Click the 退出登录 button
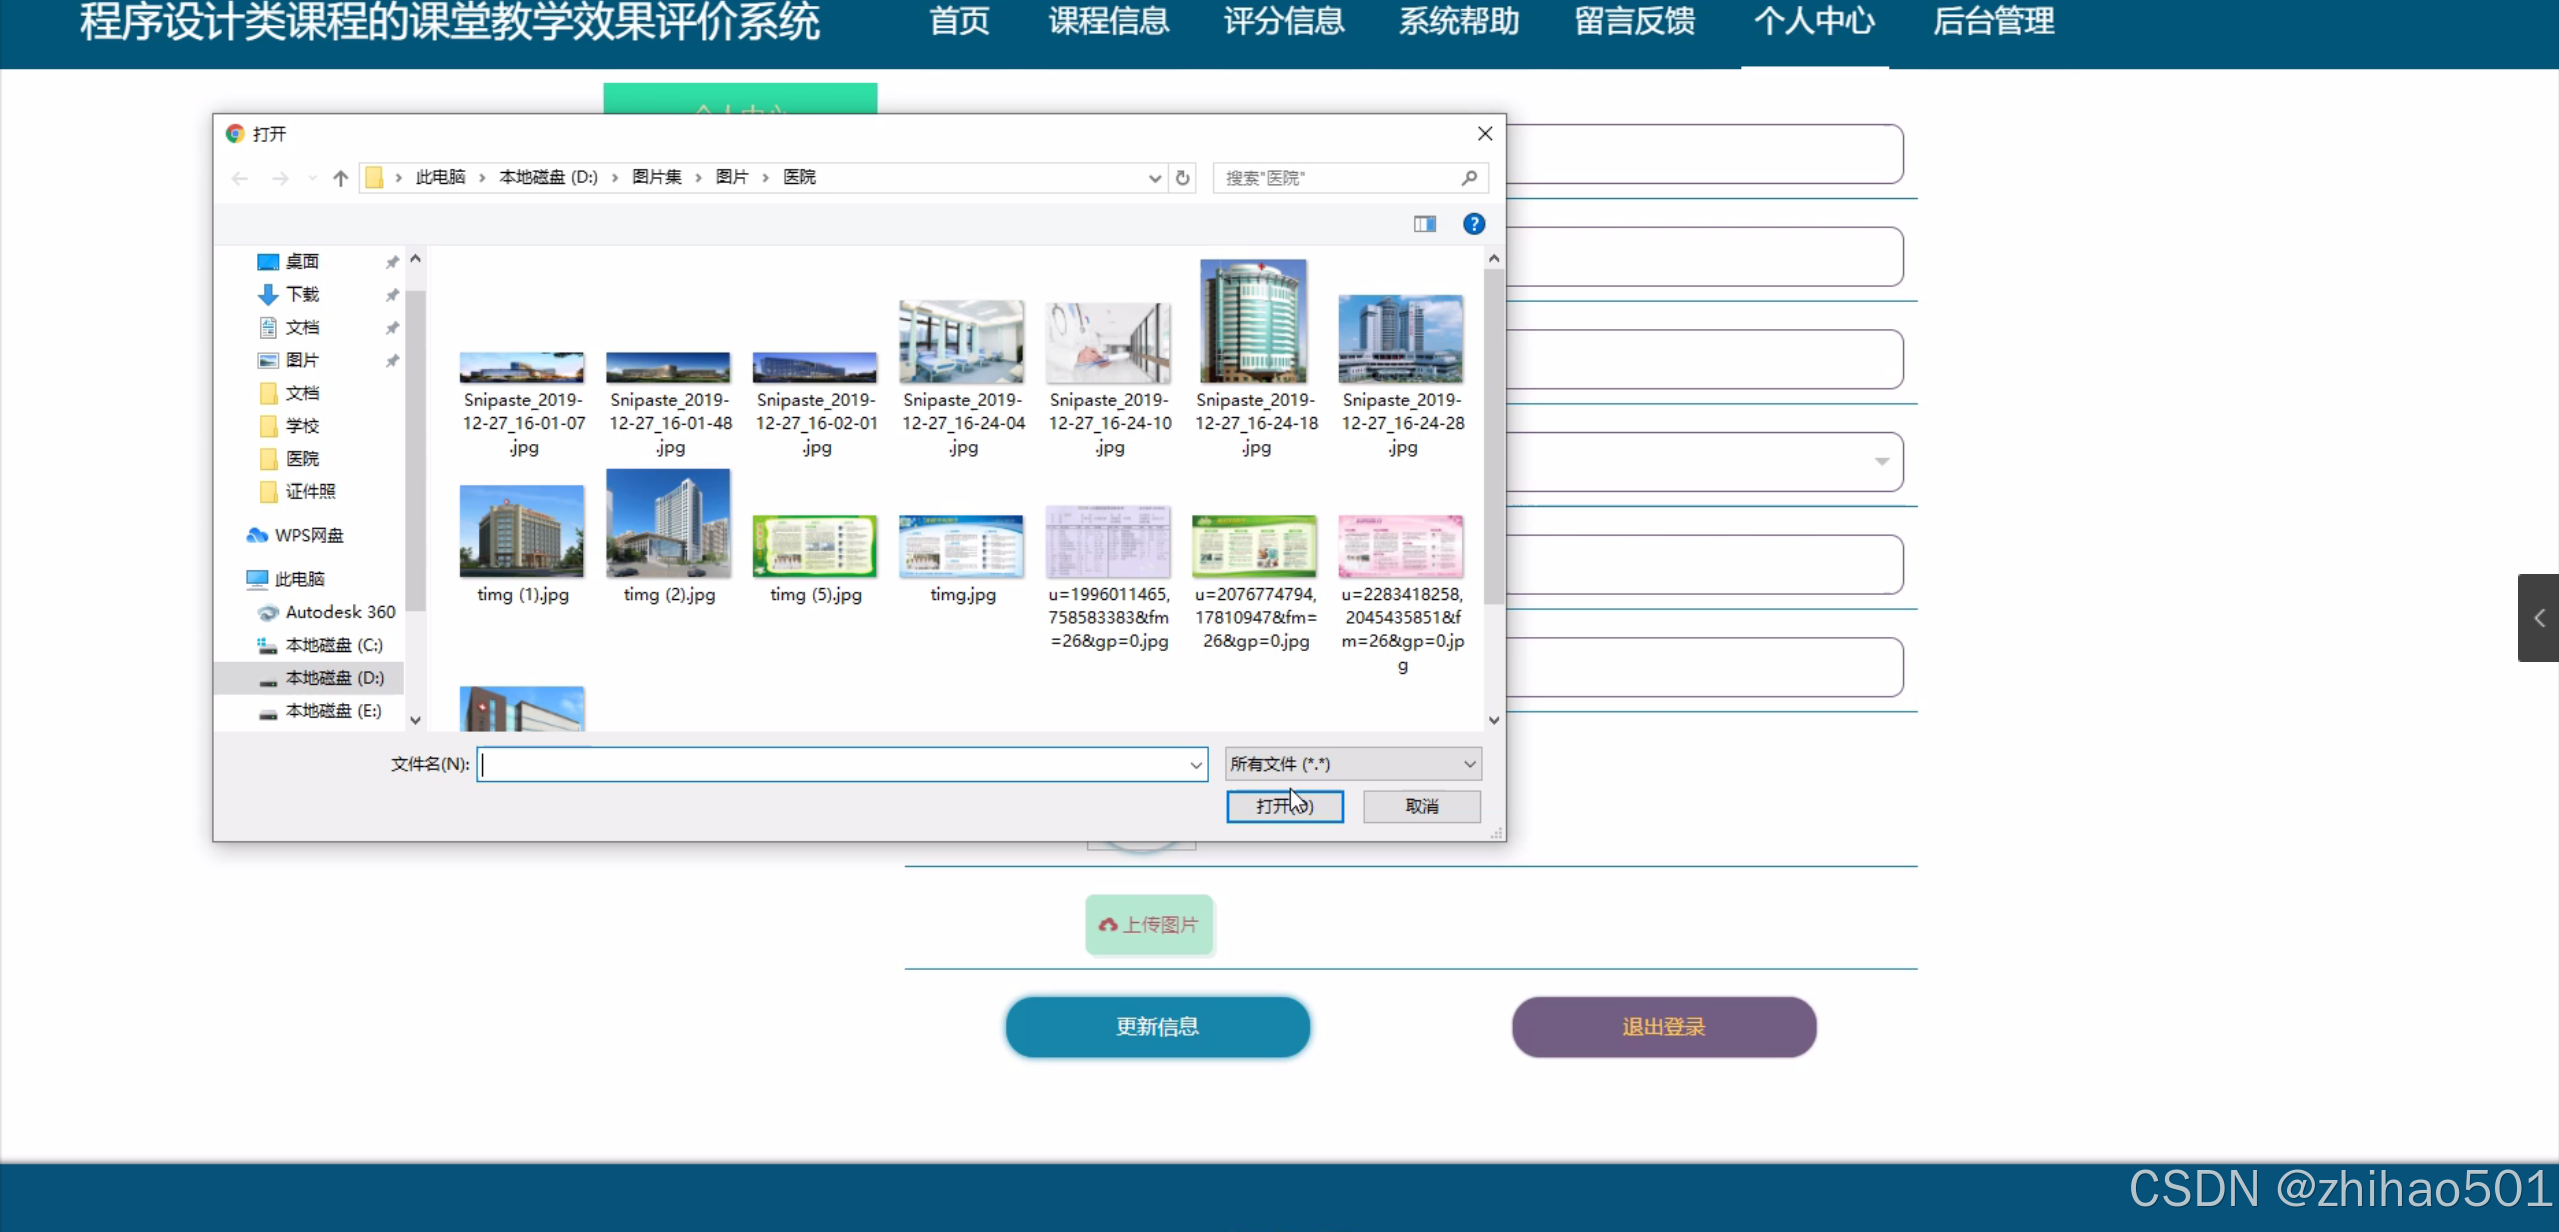This screenshot has height=1232, width=2559. [x=1663, y=1026]
